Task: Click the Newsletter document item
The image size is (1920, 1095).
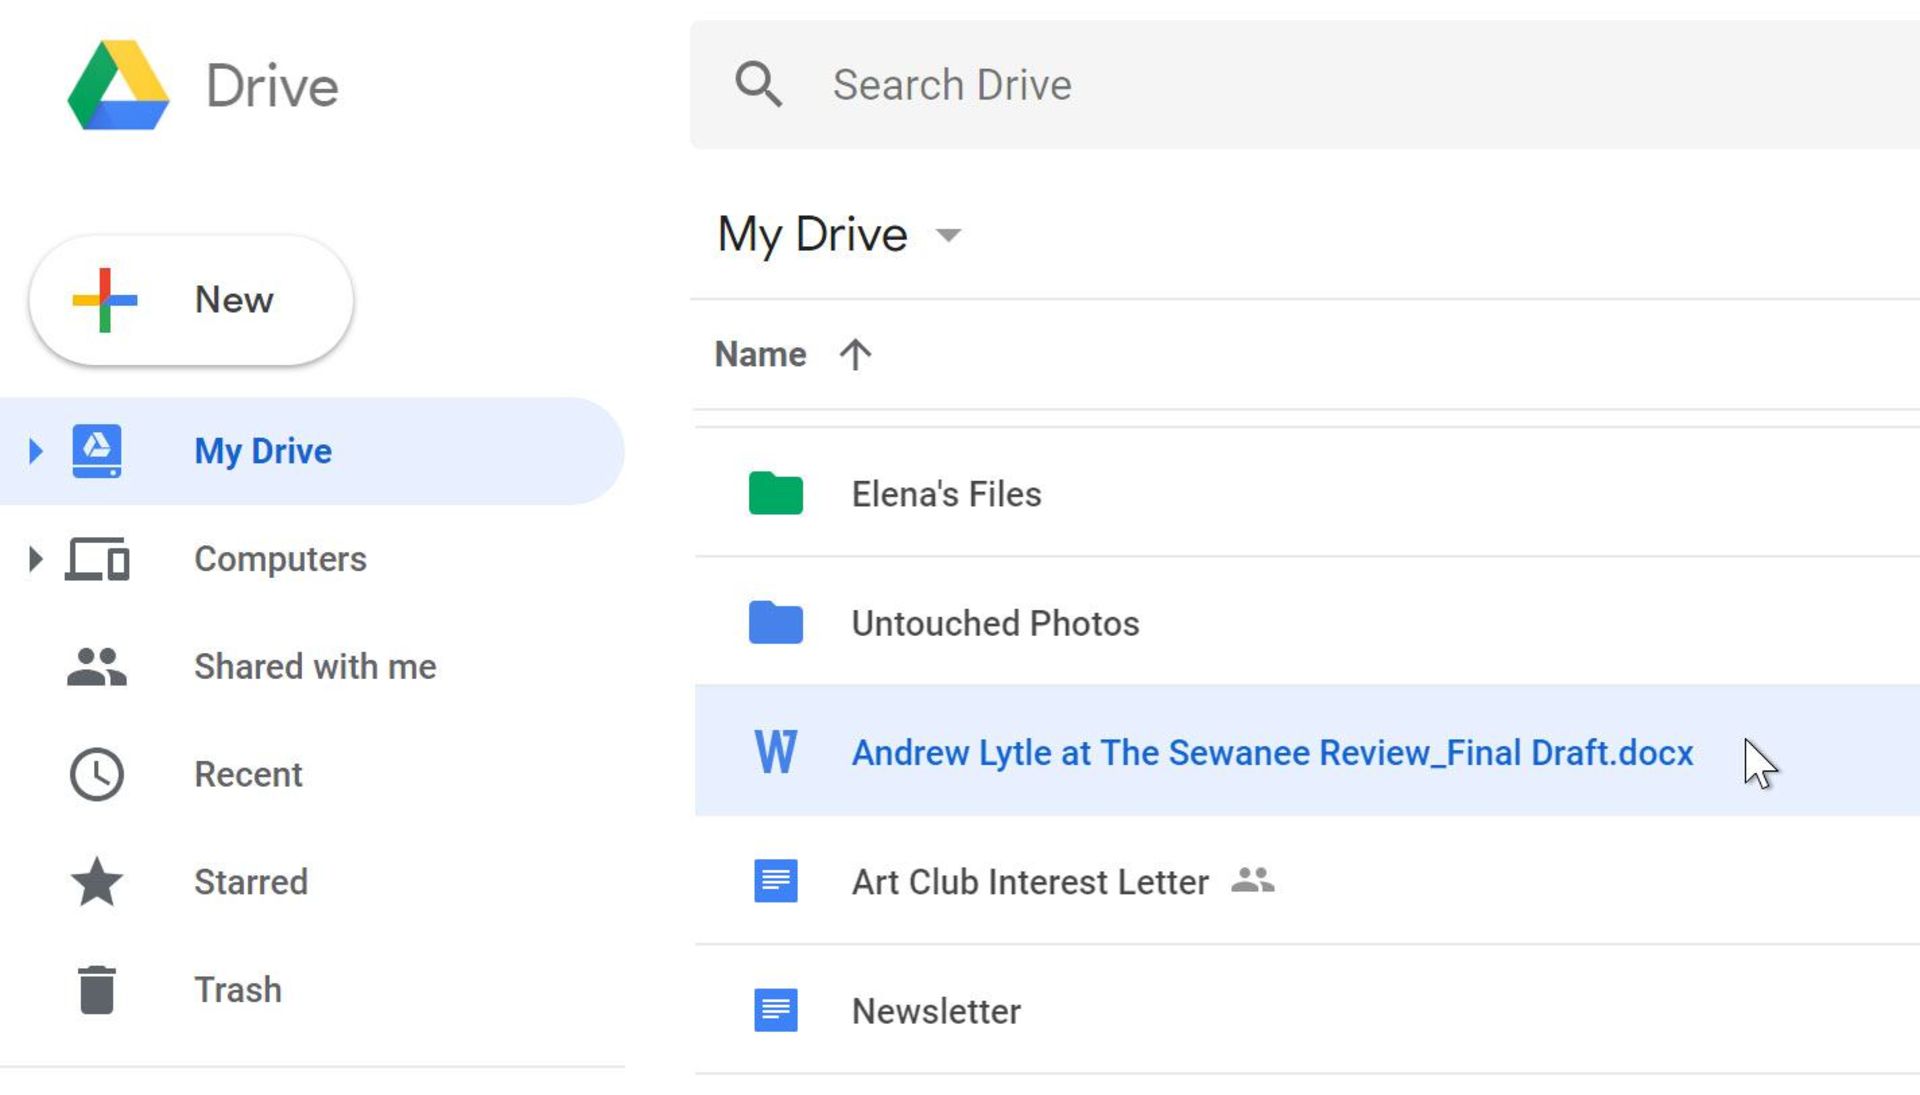Action: point(935,1011)
